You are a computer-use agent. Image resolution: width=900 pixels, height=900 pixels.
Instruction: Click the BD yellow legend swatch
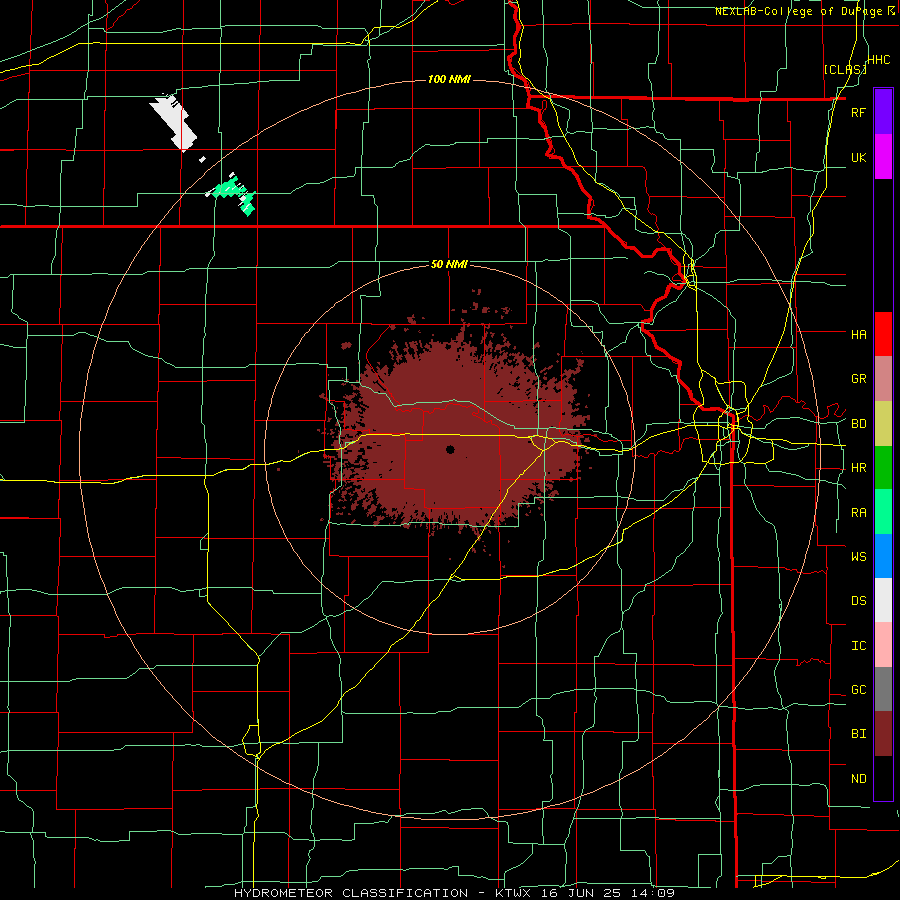883,424
